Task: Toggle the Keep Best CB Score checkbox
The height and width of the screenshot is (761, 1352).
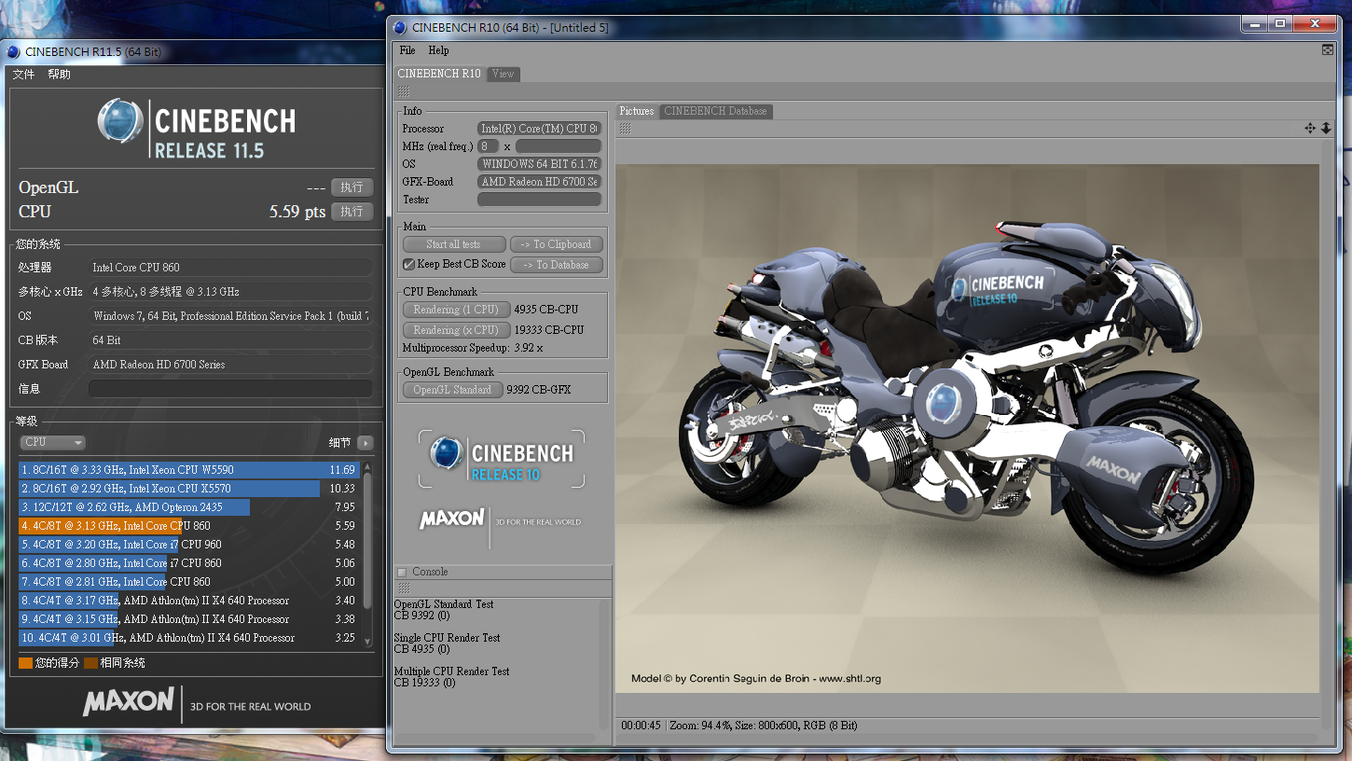Action: click(409, 265)
